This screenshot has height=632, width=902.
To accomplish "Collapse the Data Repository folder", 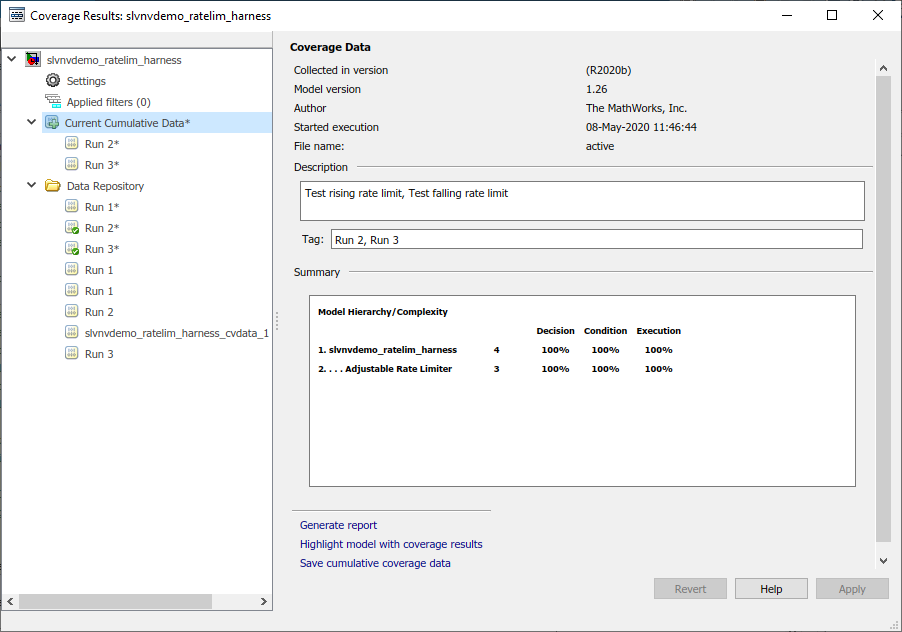I will pos(32,186).
